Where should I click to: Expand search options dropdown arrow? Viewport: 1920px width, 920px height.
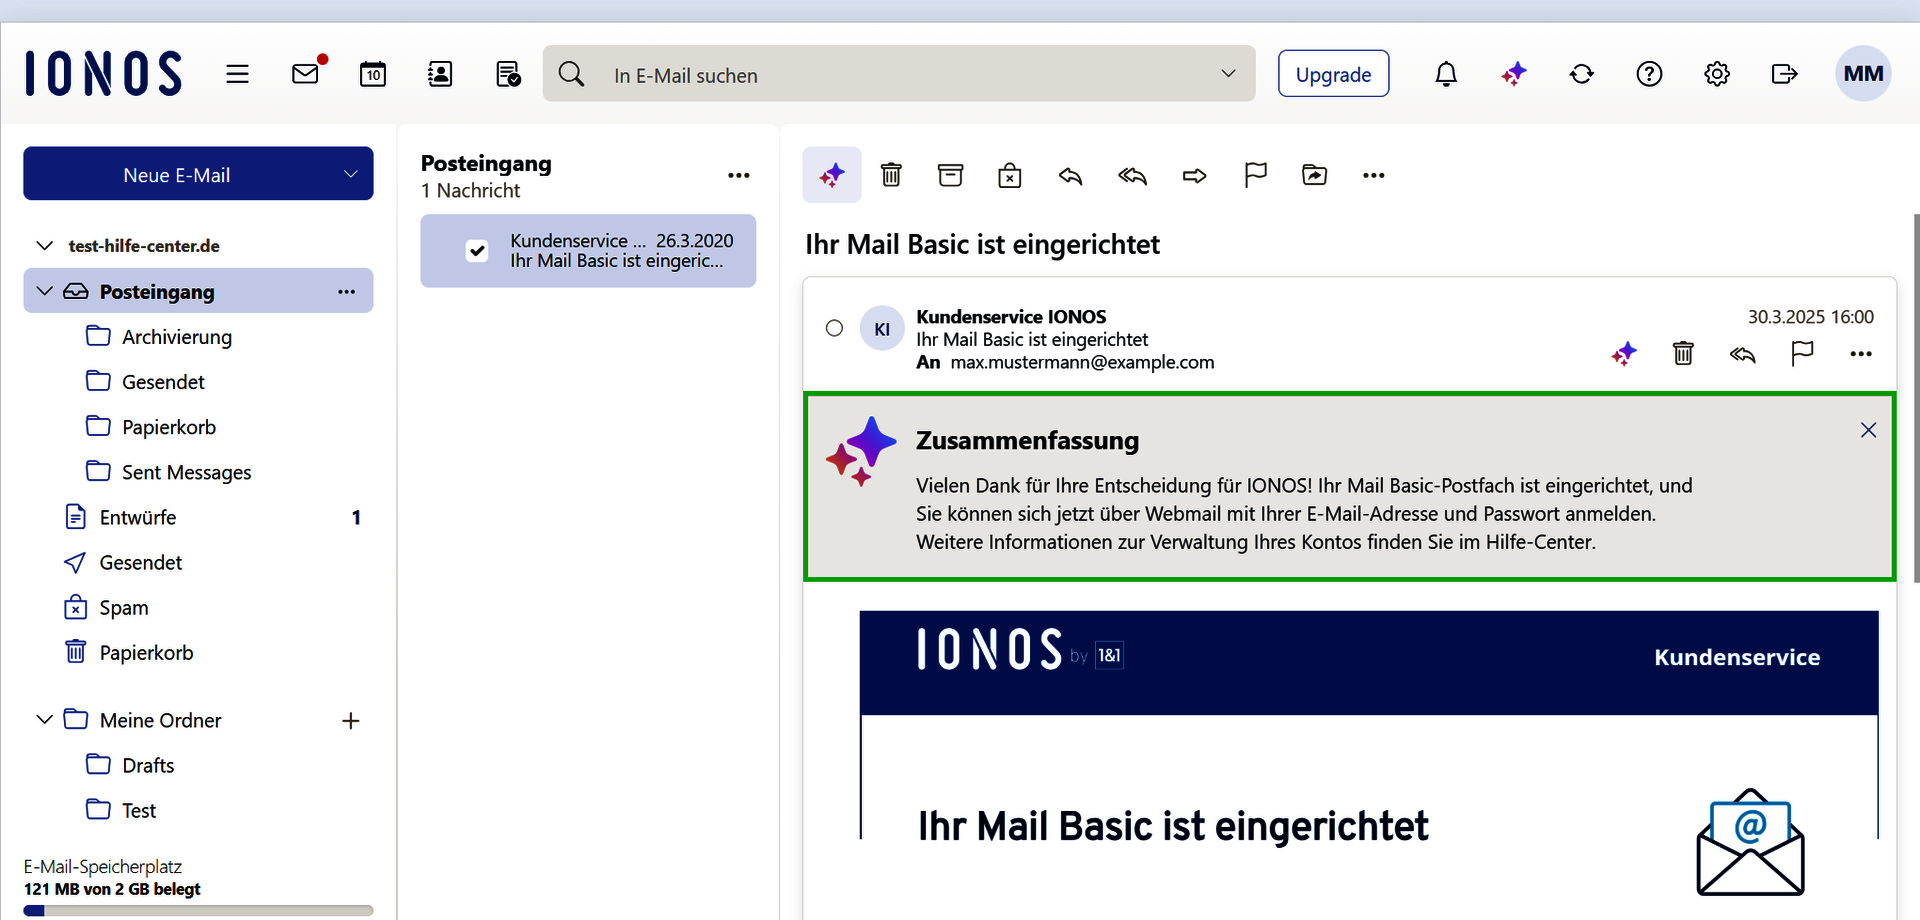tap(1229, 73)
